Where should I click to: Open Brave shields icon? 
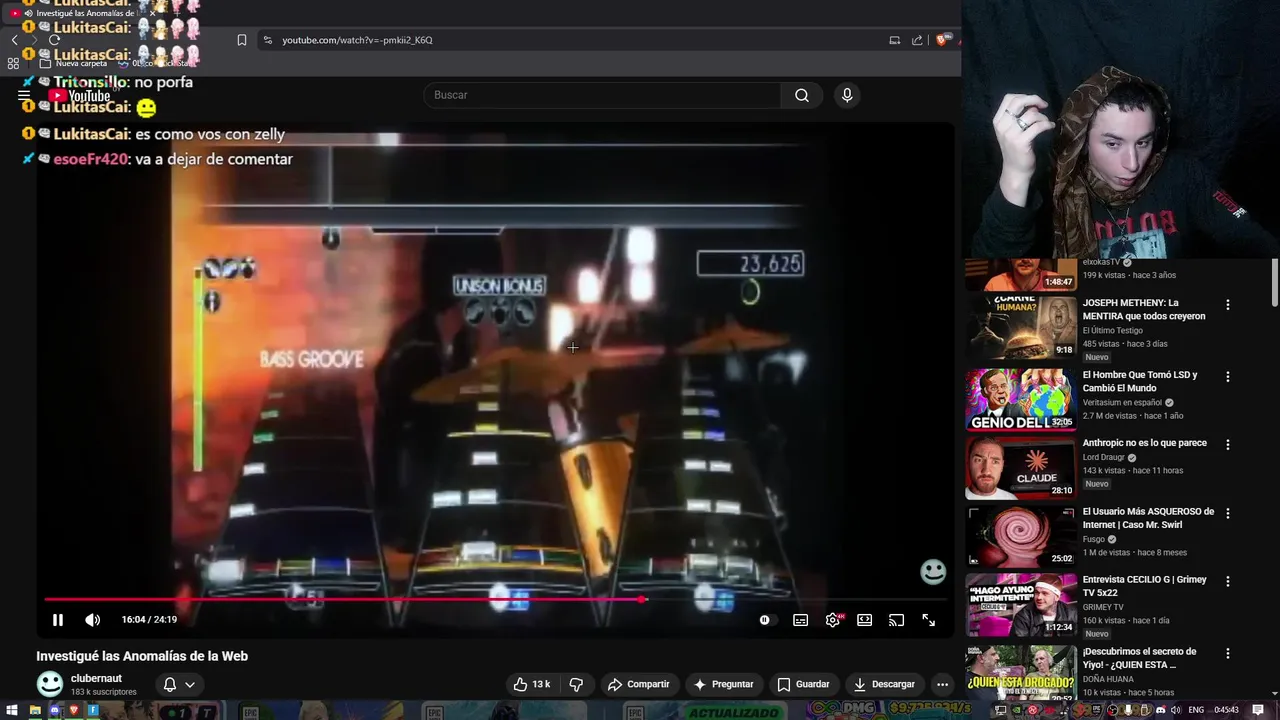[x=942, y=40]
